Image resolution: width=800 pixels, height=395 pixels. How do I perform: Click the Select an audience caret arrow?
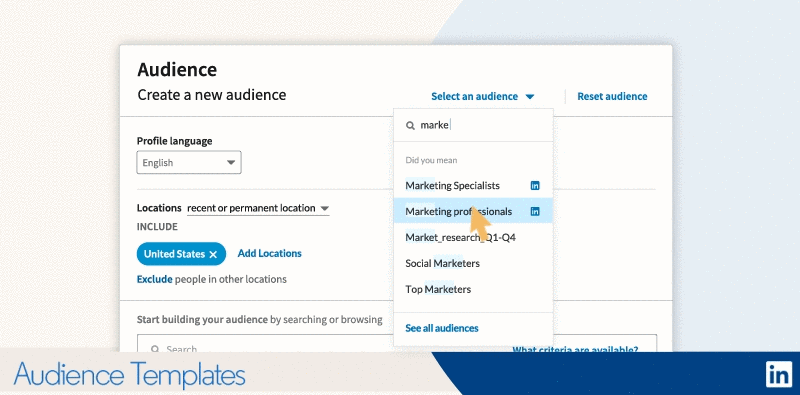[x=530, y=96]
